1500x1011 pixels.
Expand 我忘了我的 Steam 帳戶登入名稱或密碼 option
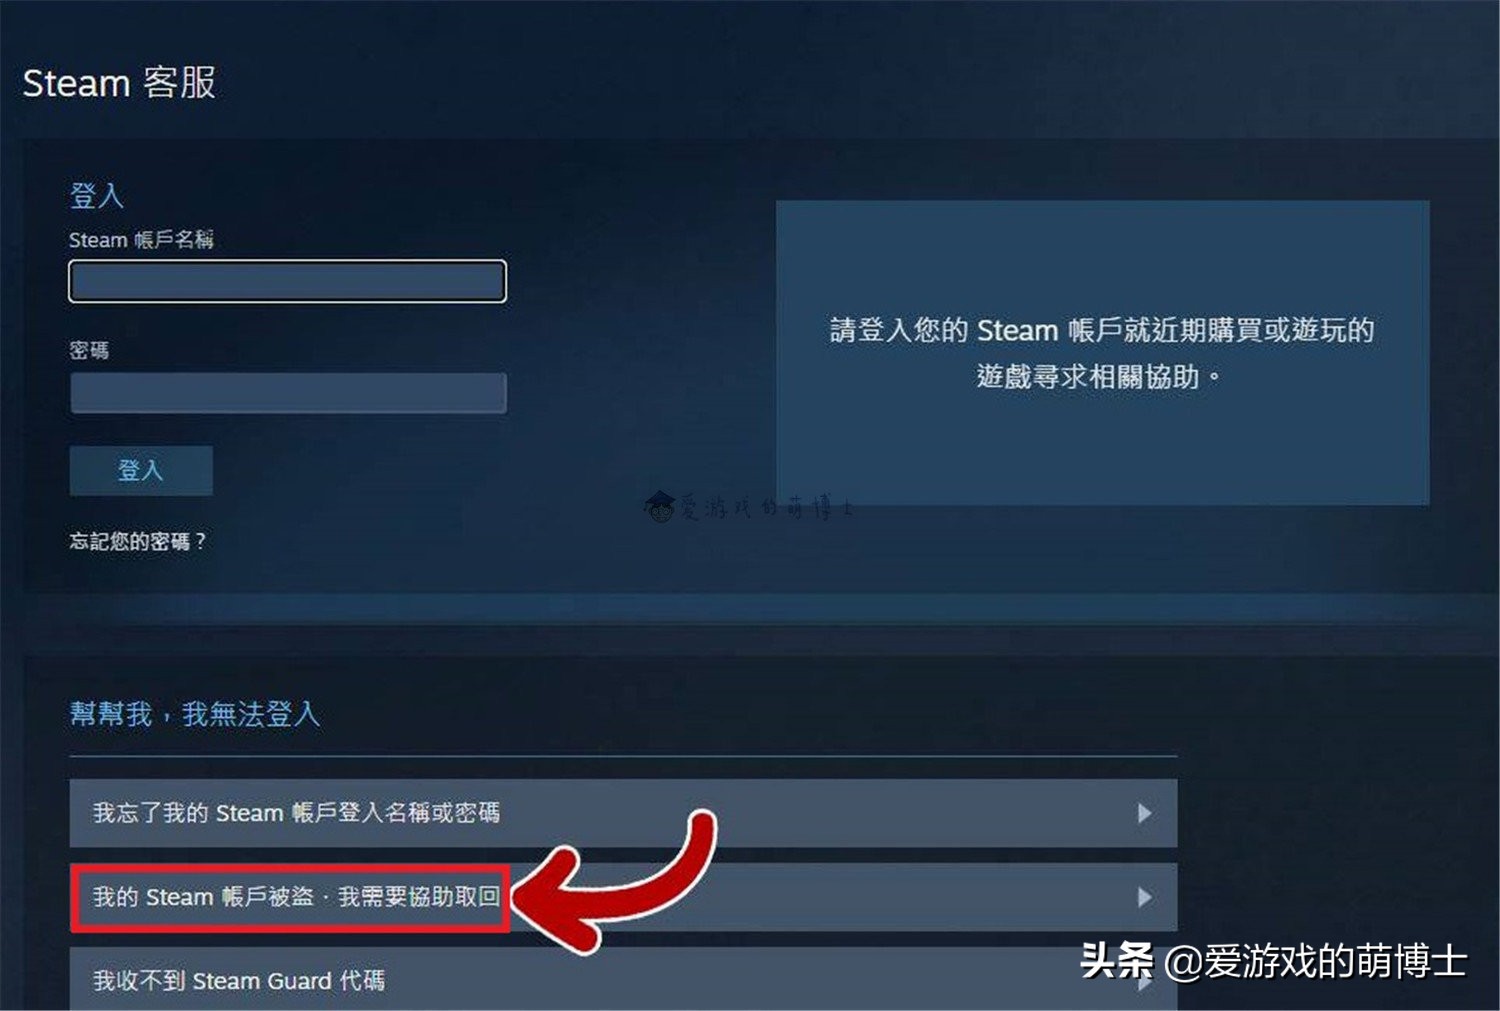coord(623,813)
